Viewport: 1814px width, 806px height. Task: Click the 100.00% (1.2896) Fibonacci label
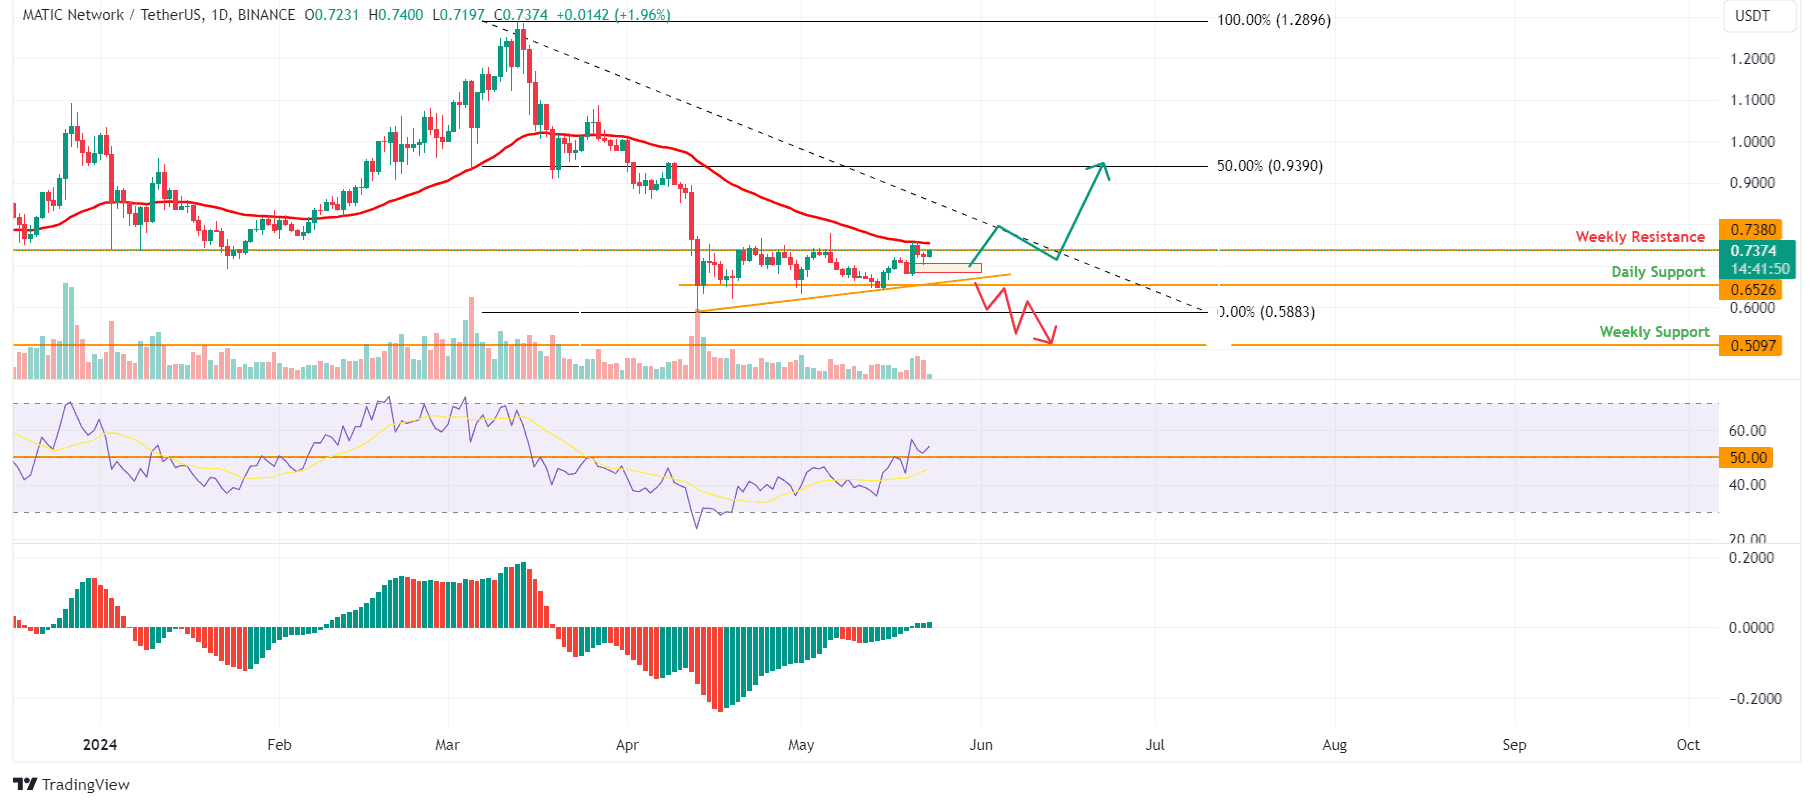[x=1273, y=20]
